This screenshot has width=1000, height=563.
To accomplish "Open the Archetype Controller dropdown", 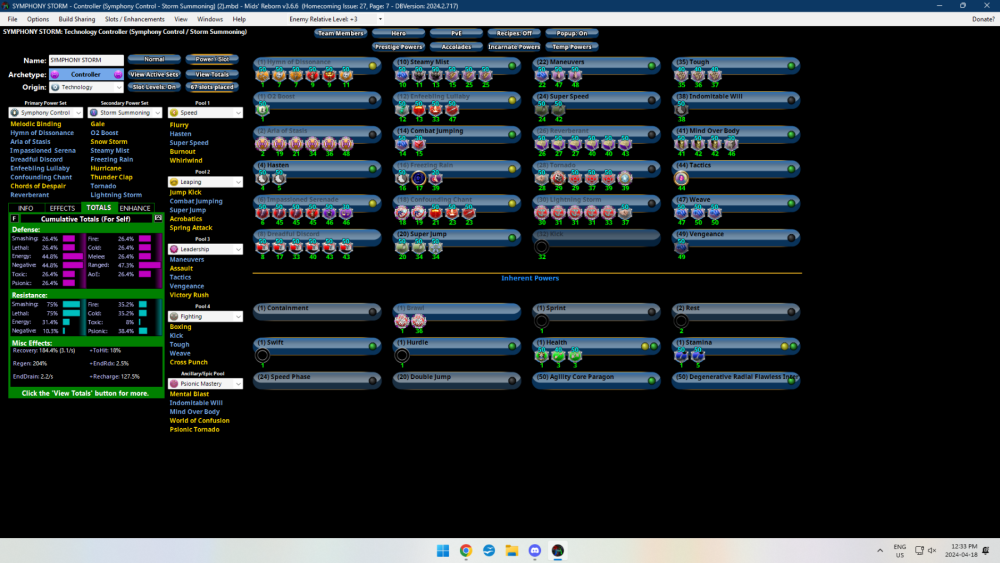I will pyautogui.click(x=86, y=75).
